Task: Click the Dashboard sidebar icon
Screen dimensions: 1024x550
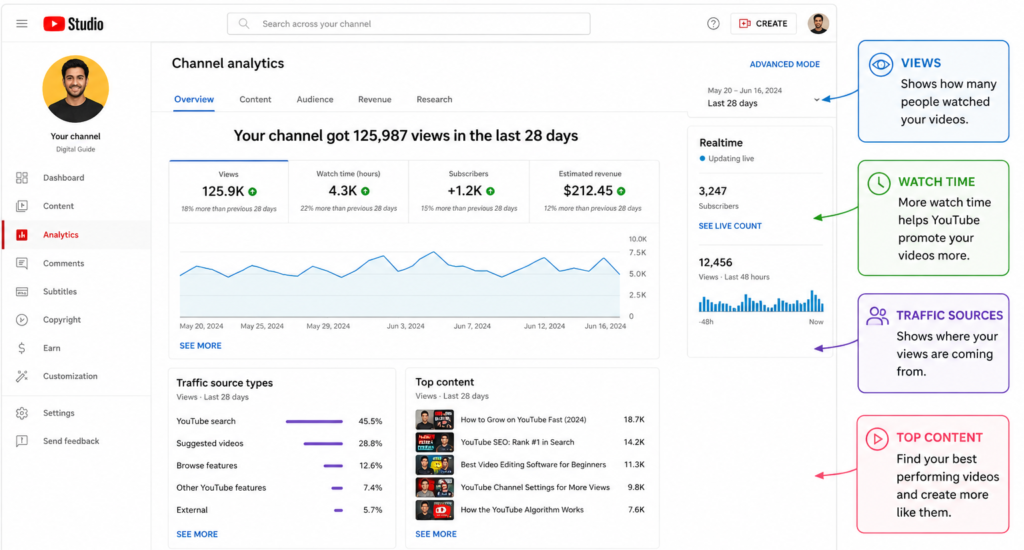Action: (x=22, y=178)
